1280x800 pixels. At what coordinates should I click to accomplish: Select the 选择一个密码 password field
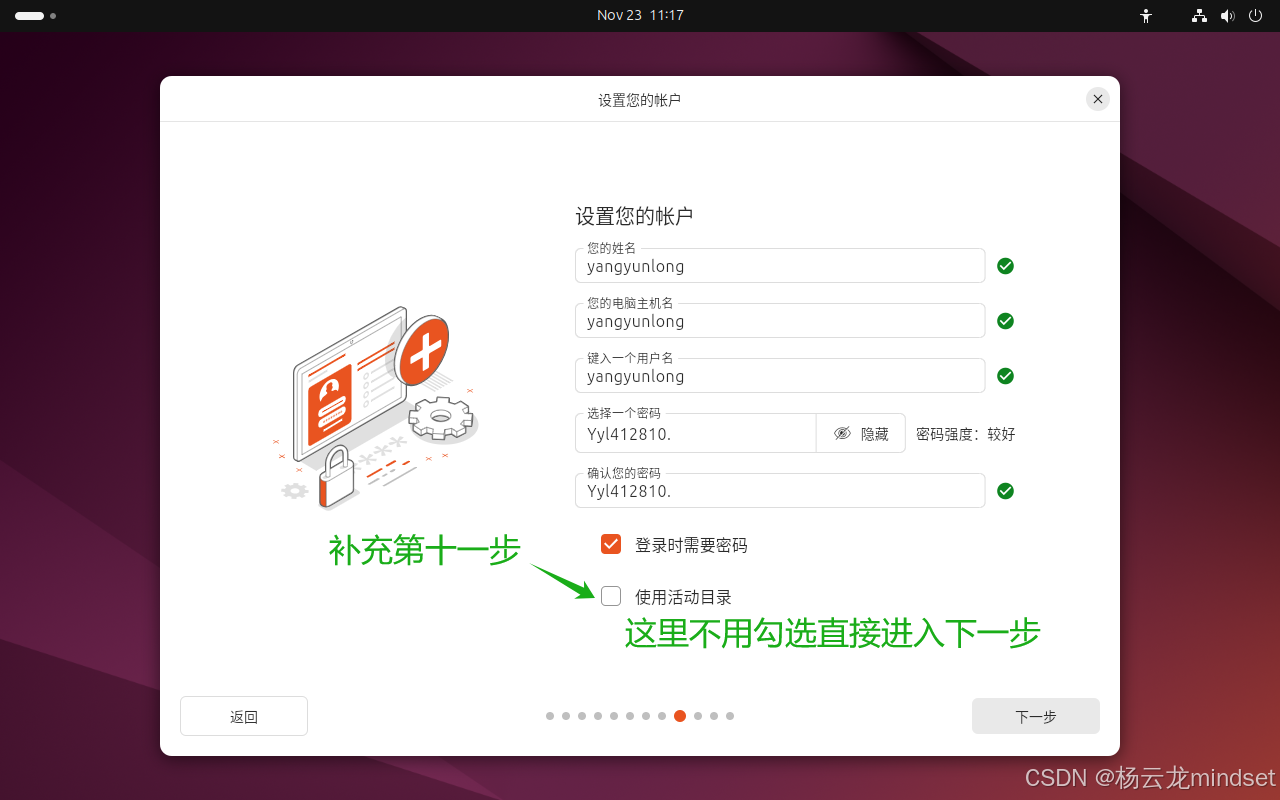[x=696, y=434]
